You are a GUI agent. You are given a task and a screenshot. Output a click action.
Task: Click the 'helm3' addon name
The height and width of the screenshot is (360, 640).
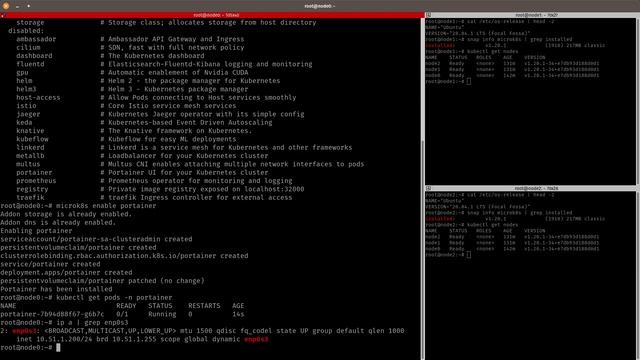tap(26, 89)
